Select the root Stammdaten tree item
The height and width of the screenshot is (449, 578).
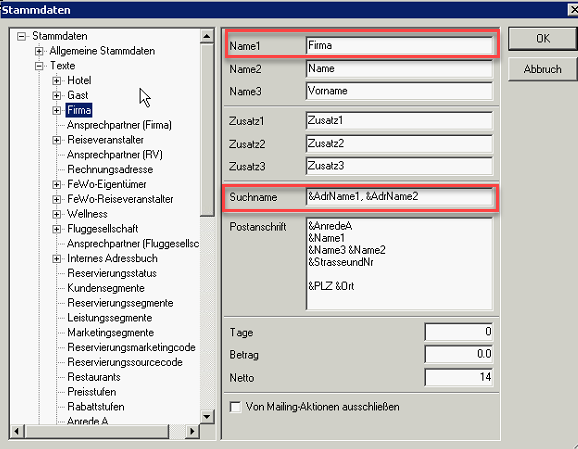[x=60, y=36]
